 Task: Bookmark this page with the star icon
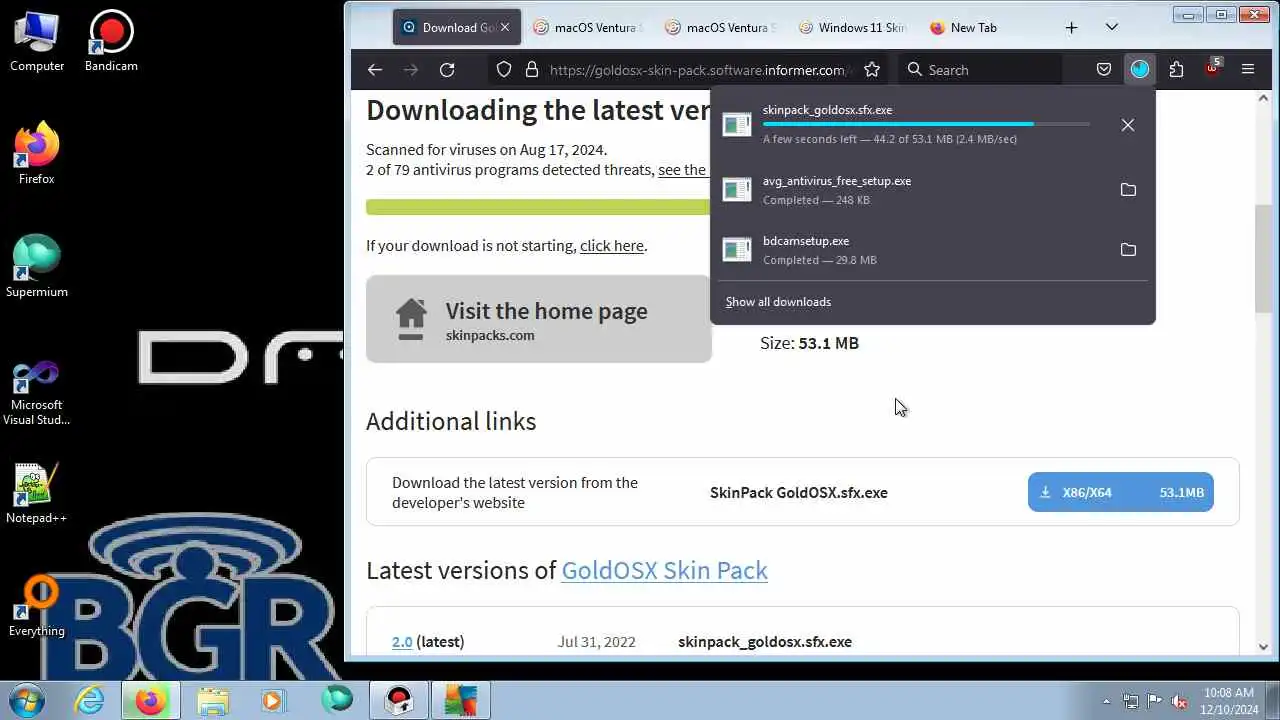[872, 70]
